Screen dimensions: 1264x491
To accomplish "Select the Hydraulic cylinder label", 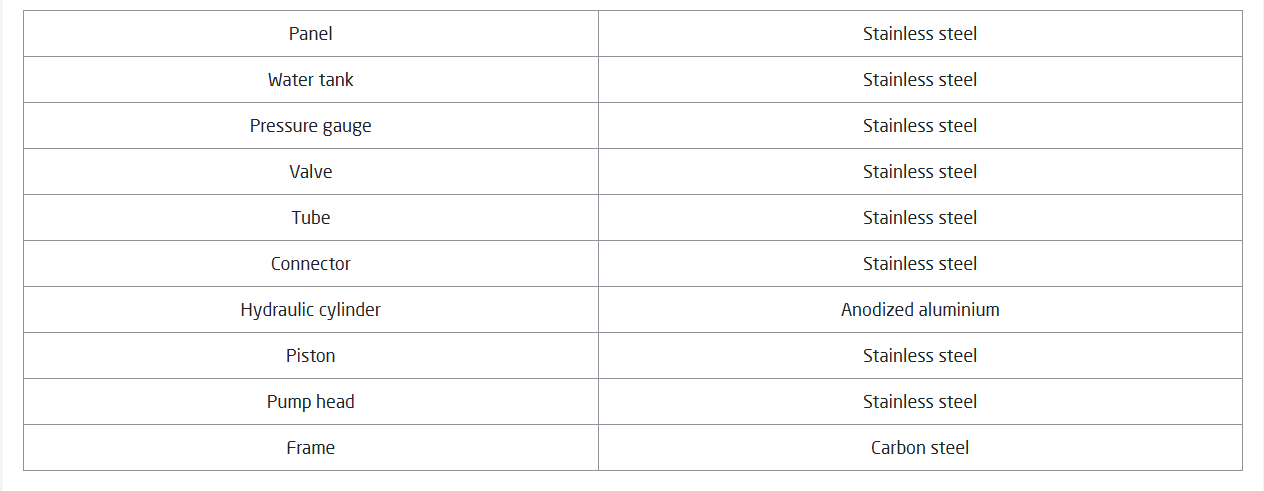I will click(x=311, y=310).
